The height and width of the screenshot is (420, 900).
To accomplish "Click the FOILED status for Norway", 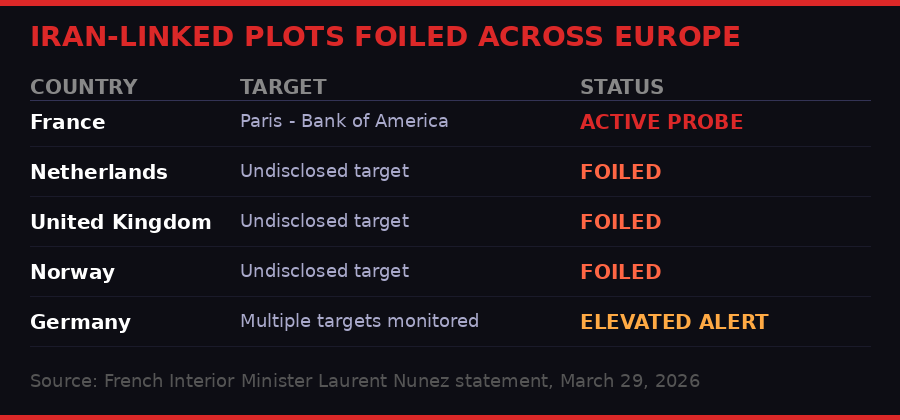I will tap(620, 272).
